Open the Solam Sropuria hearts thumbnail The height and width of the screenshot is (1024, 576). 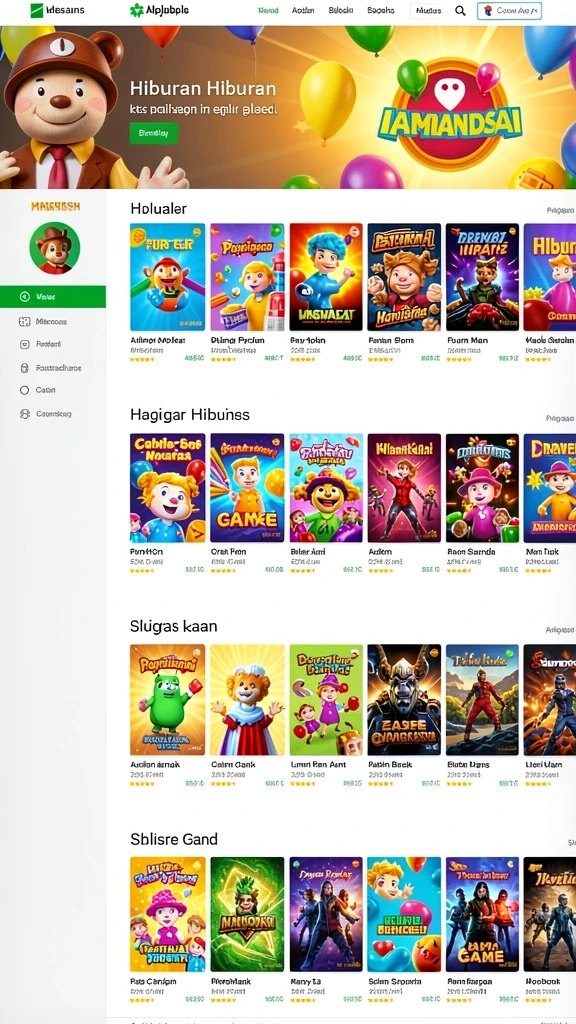pos(404,914)
